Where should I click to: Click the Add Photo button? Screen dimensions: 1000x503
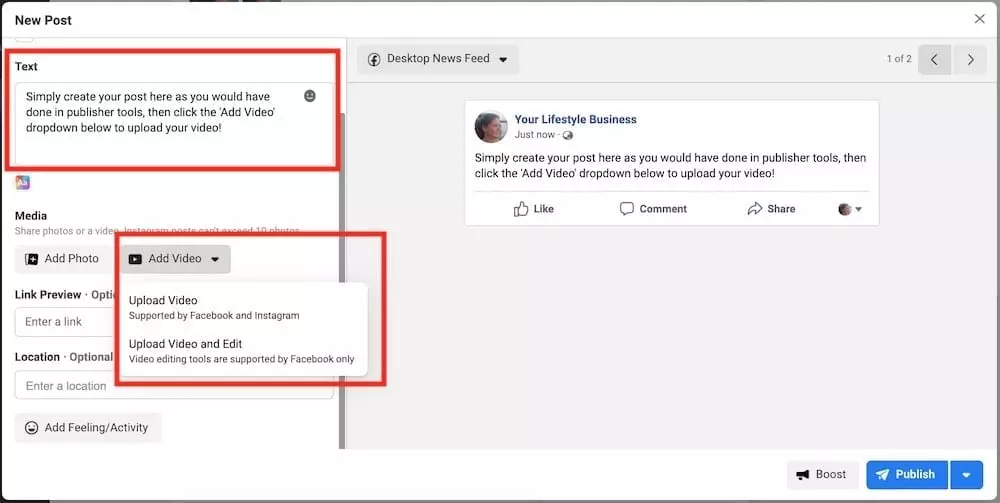[x=62, y=259]
